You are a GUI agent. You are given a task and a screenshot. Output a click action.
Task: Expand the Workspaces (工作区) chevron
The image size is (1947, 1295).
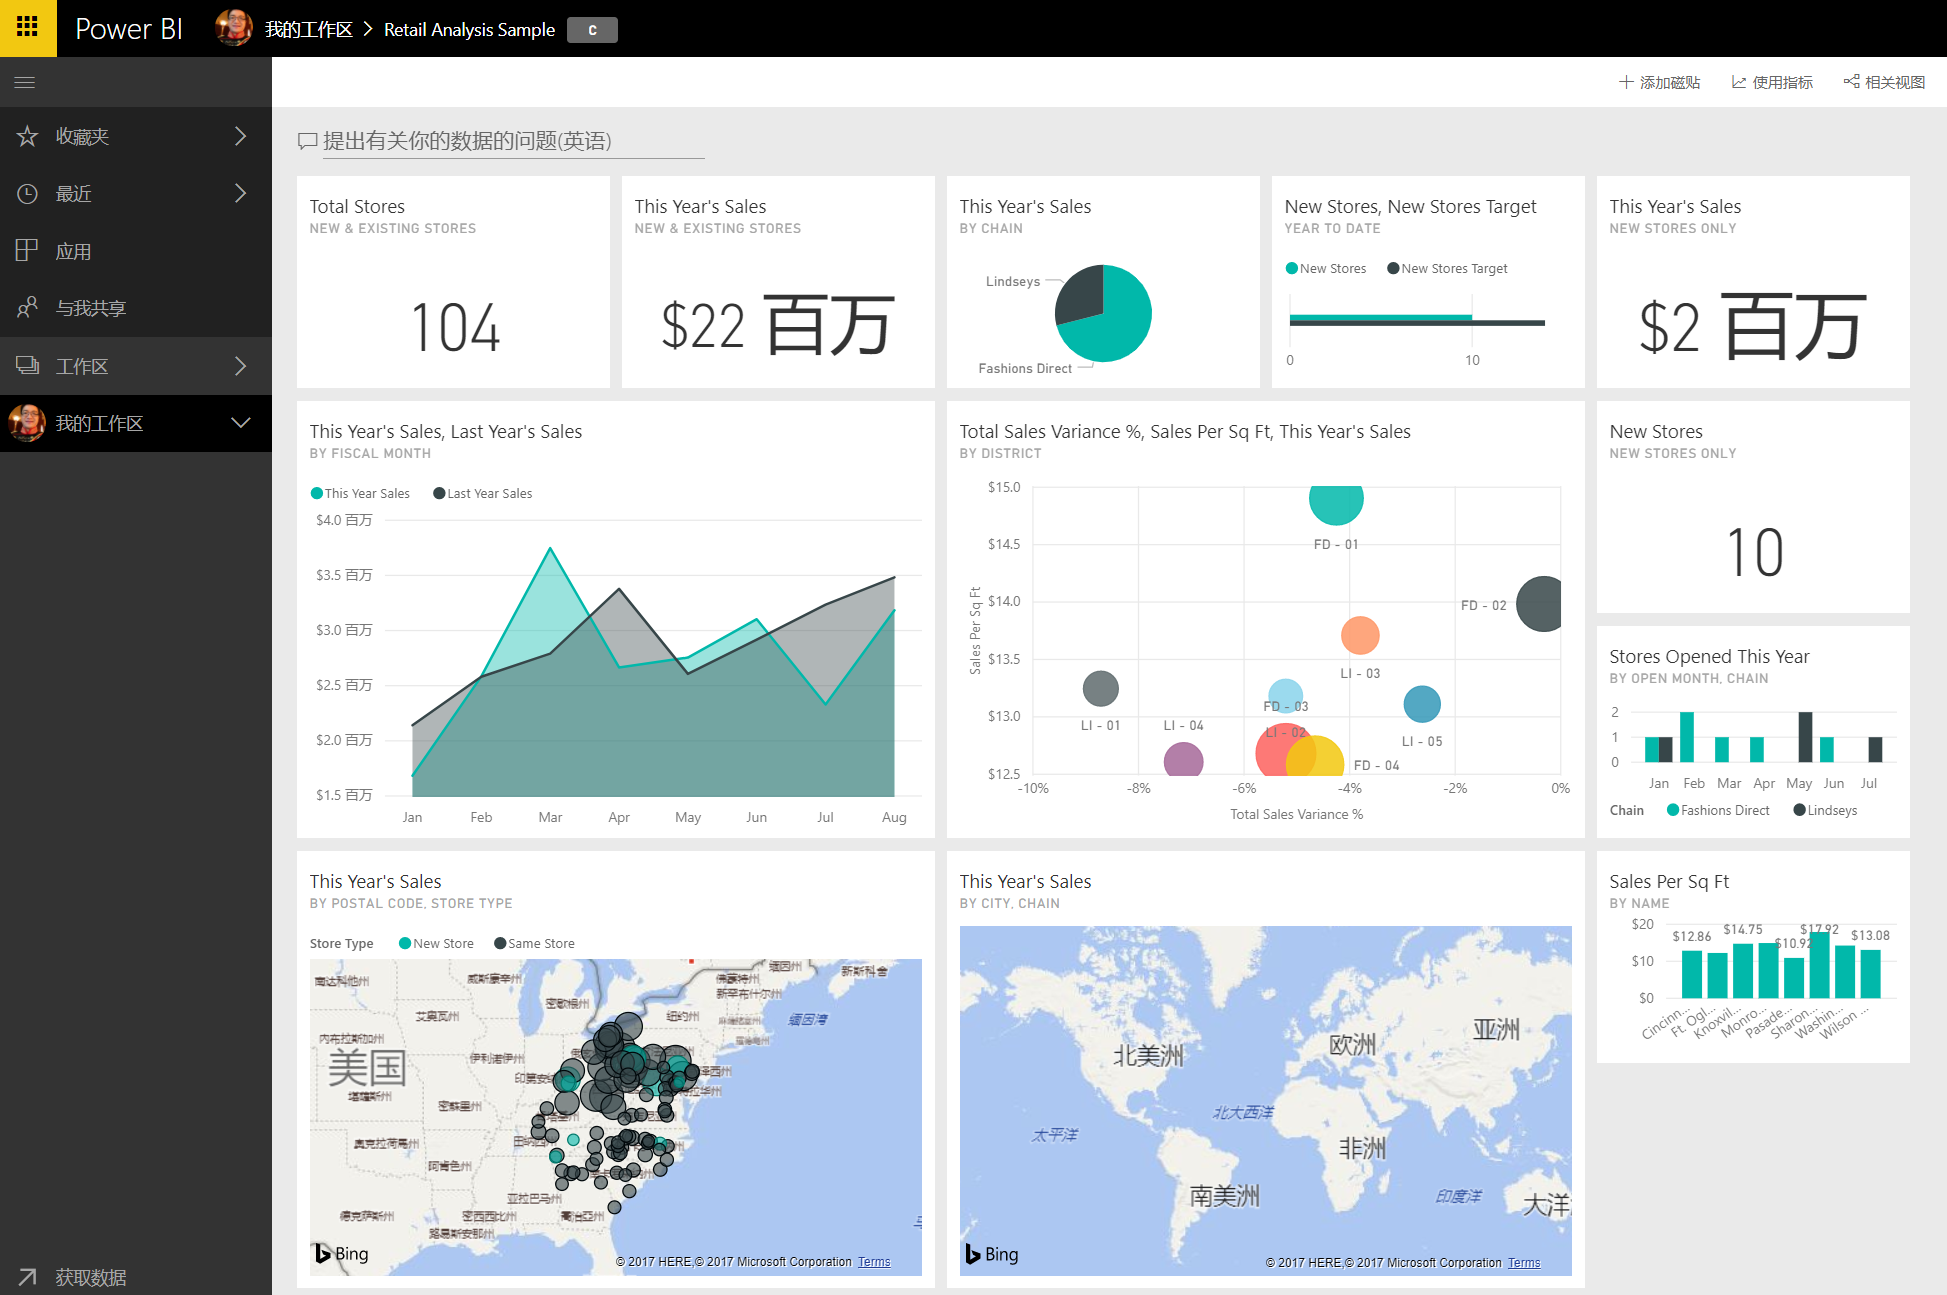[240, 366]
